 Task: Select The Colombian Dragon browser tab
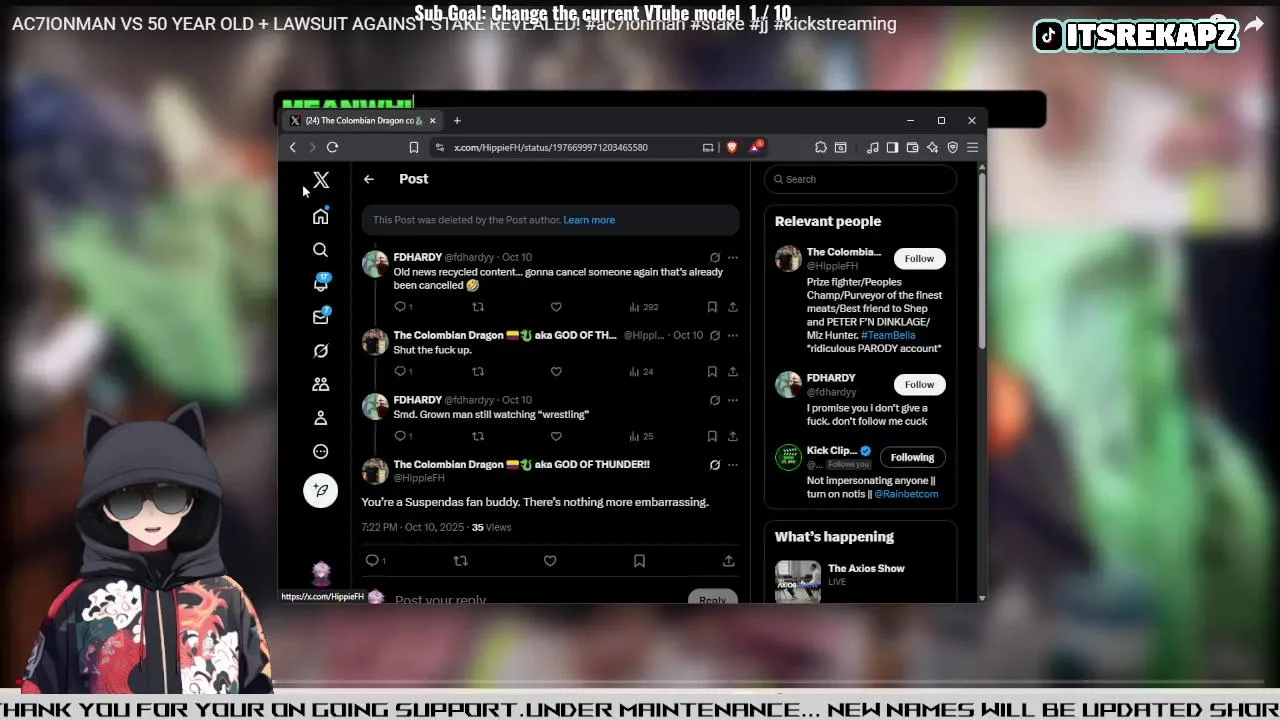(362, 121)
